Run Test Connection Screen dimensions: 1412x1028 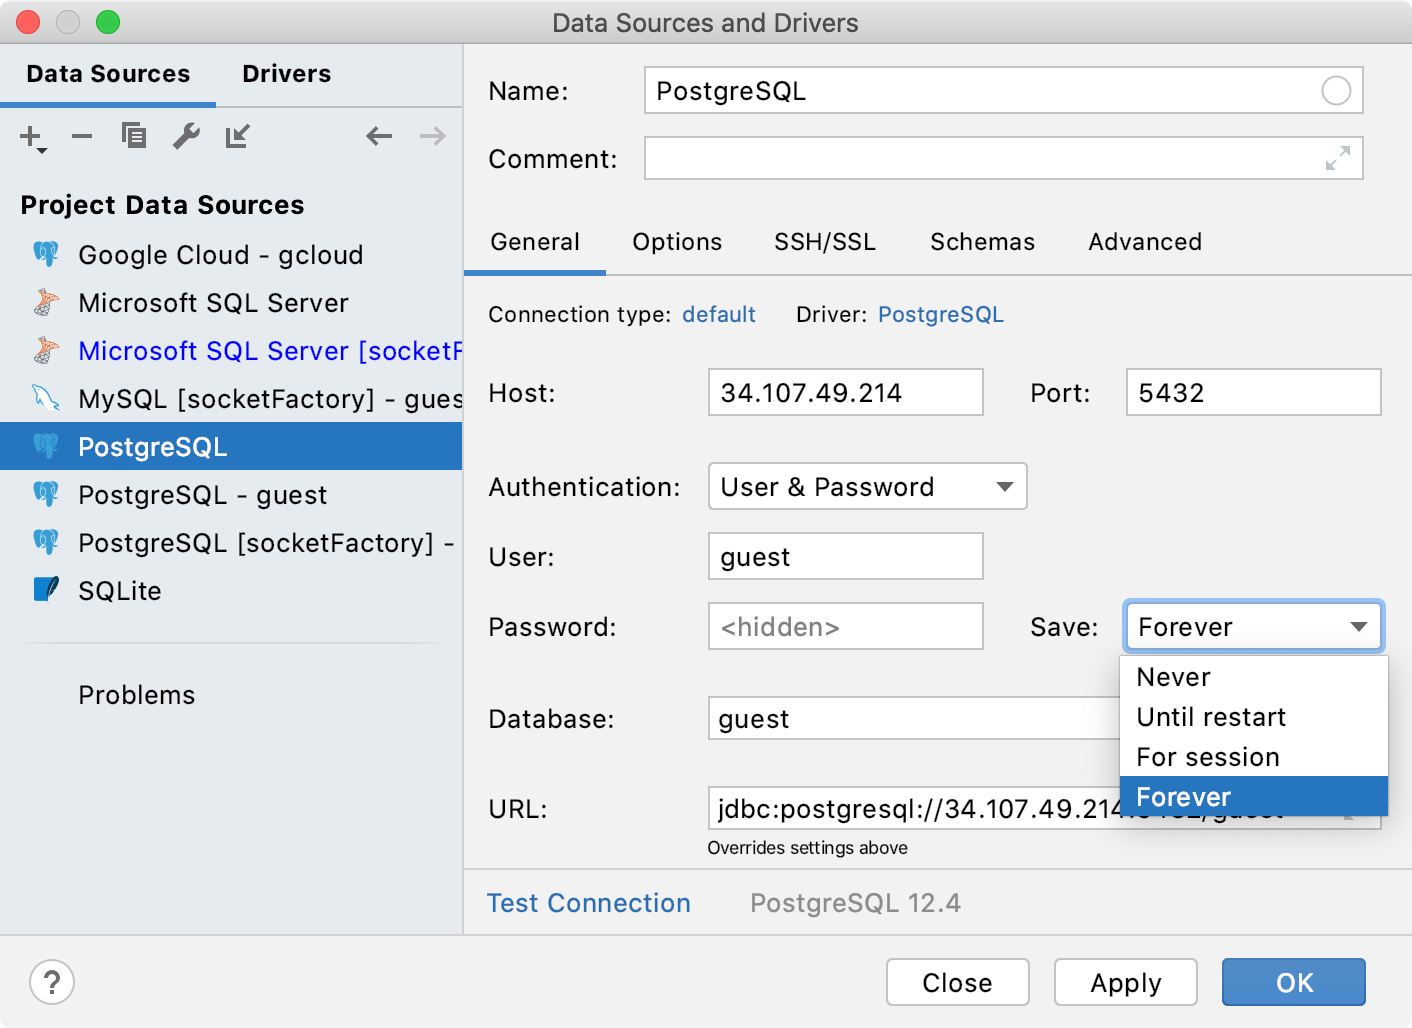[588, 903]
